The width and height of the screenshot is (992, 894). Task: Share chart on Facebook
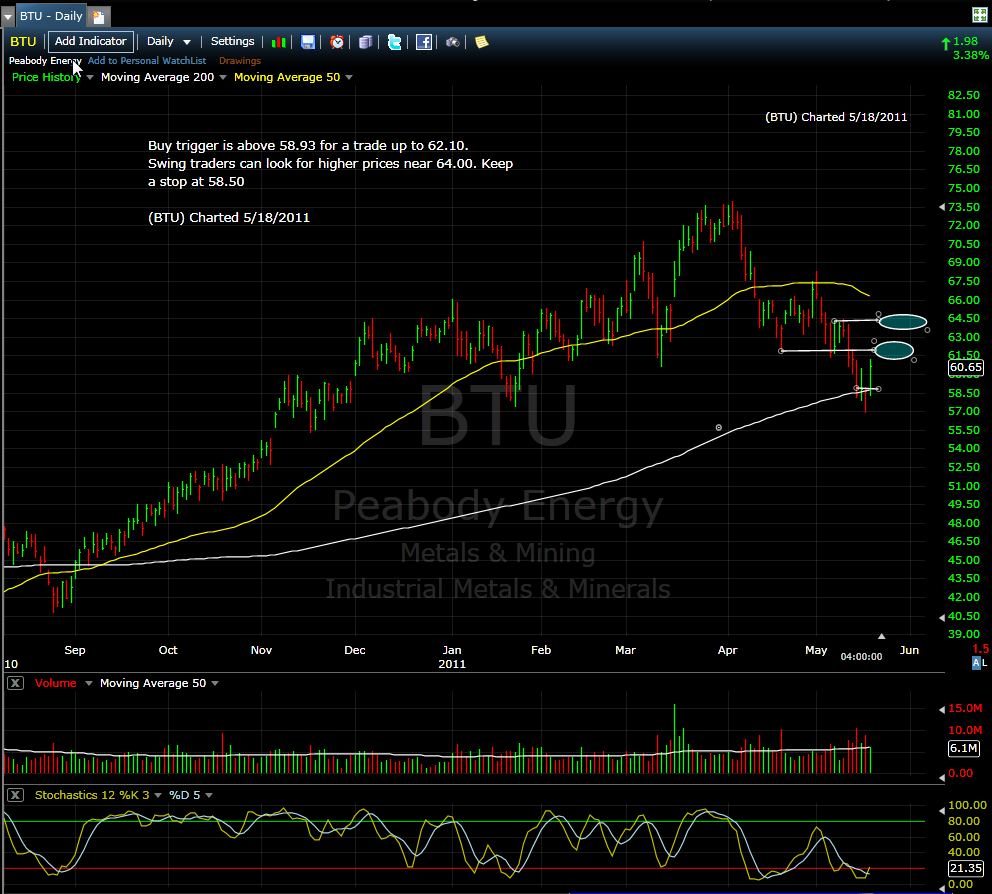click(x=424, y=42)
